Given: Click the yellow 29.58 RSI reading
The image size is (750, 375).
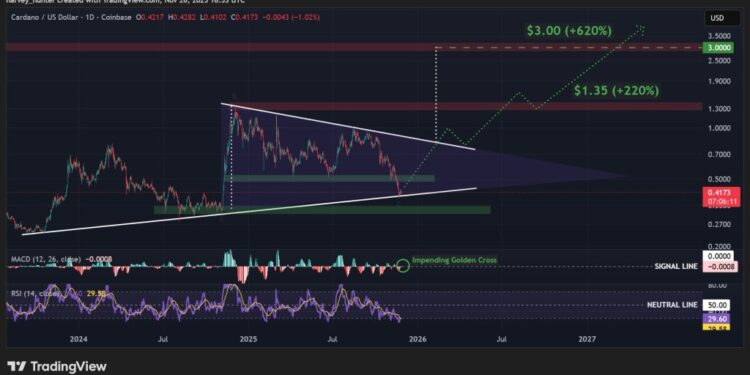Looking at the screenshot, I should click(x=96, y=293).
